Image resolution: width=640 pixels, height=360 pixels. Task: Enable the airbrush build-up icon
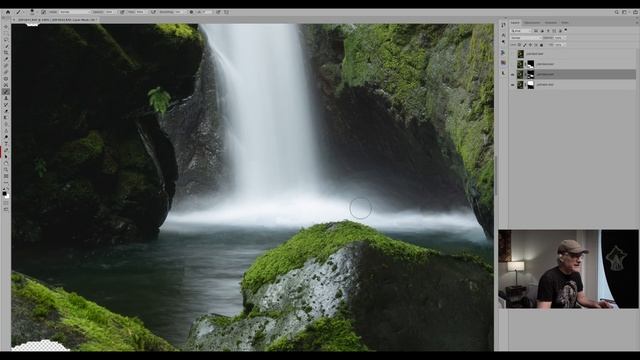(154, 12)
